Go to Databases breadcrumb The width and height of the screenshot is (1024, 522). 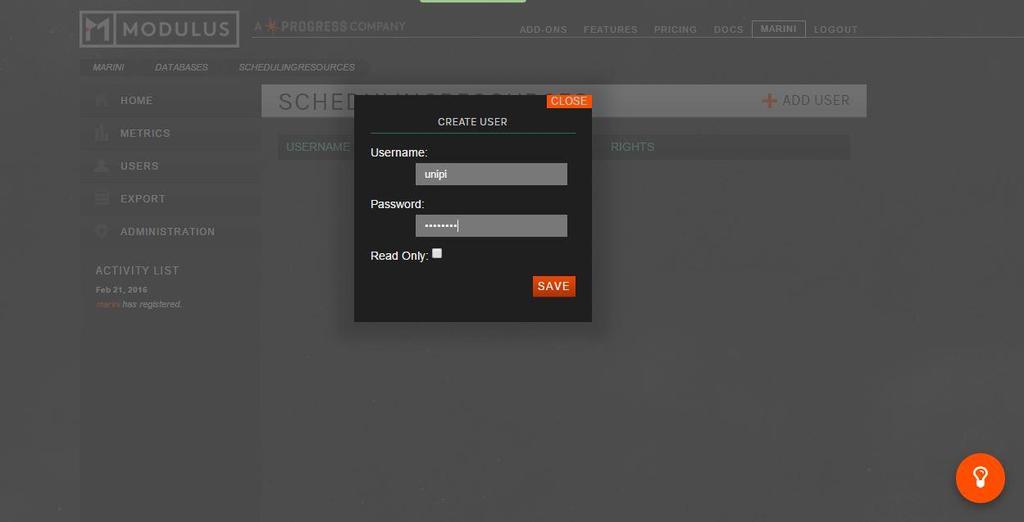(182, 67)
